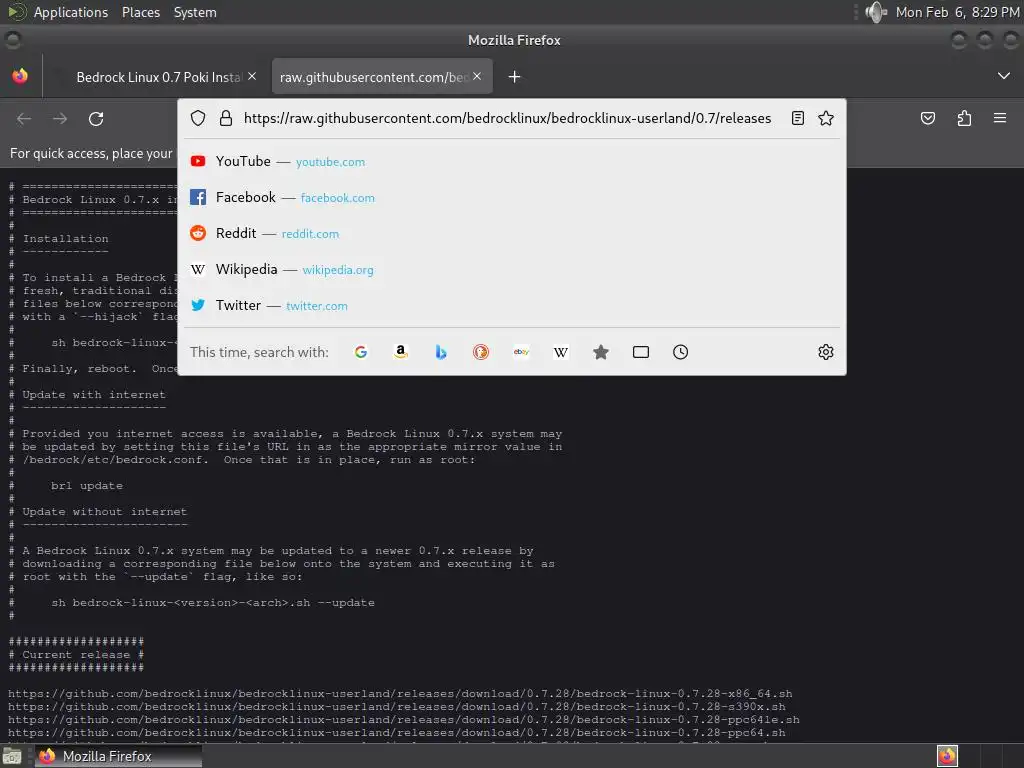Click the '# Current release #' heading
The height and width of the screenshot is (768, 1024).
click(x=76, y=655)
